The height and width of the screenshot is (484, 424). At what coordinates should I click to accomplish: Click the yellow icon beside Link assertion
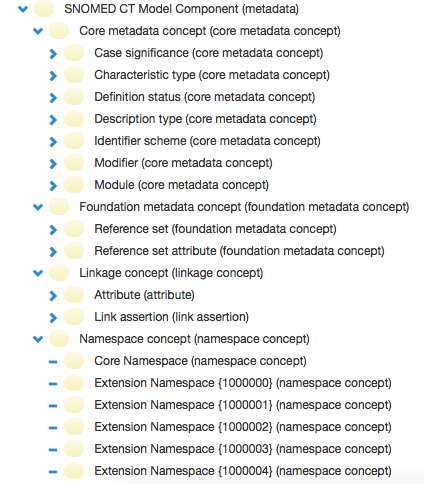(x=74, y=317)
